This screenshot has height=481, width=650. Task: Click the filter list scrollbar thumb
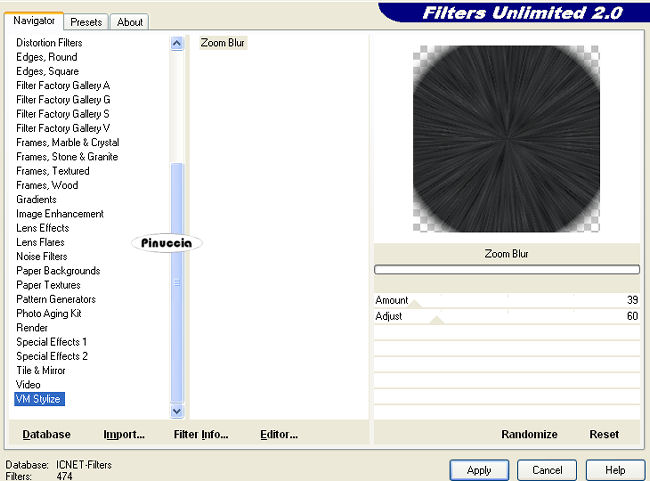click(x=177, y=283)
